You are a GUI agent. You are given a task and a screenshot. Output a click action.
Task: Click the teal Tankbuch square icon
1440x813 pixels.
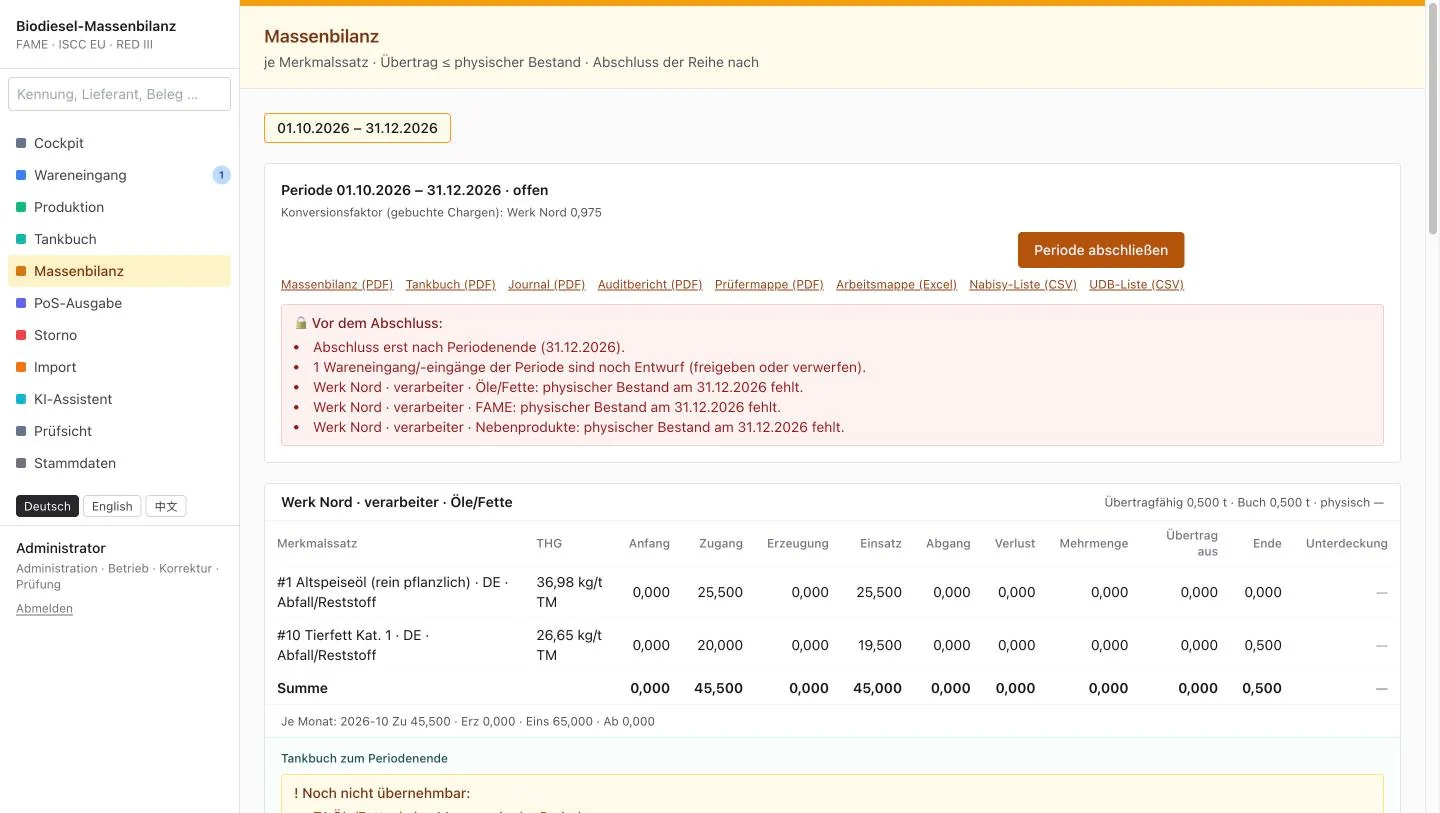(21, 239)
